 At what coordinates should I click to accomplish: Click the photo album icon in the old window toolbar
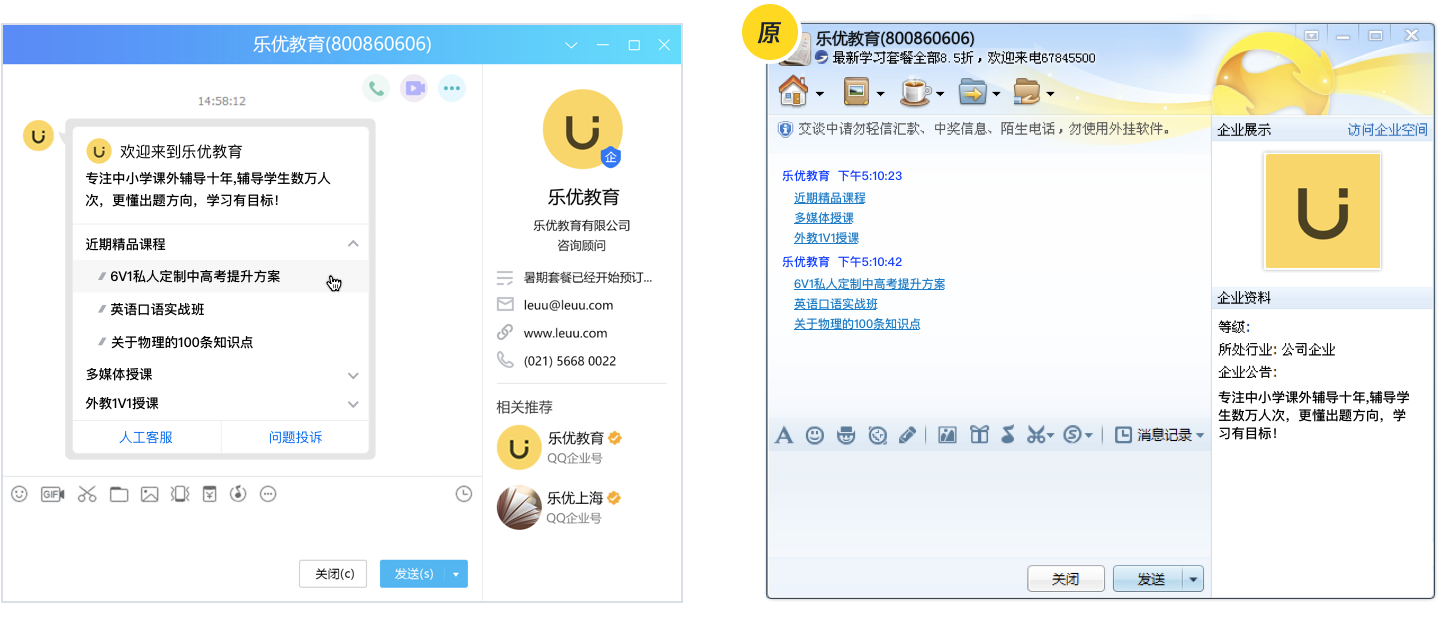(856, 92)
